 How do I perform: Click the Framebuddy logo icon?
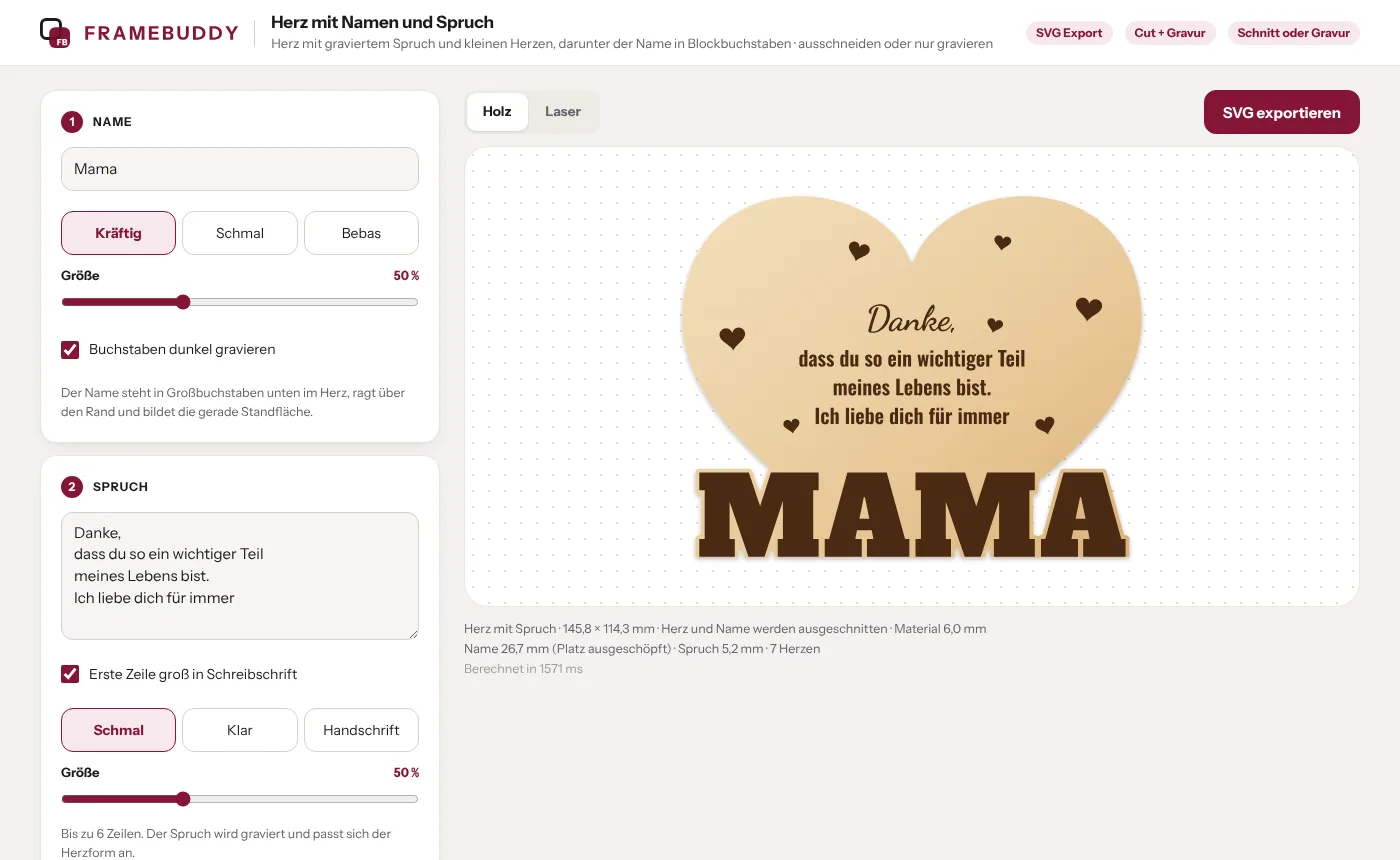click(x=54, y=33)
